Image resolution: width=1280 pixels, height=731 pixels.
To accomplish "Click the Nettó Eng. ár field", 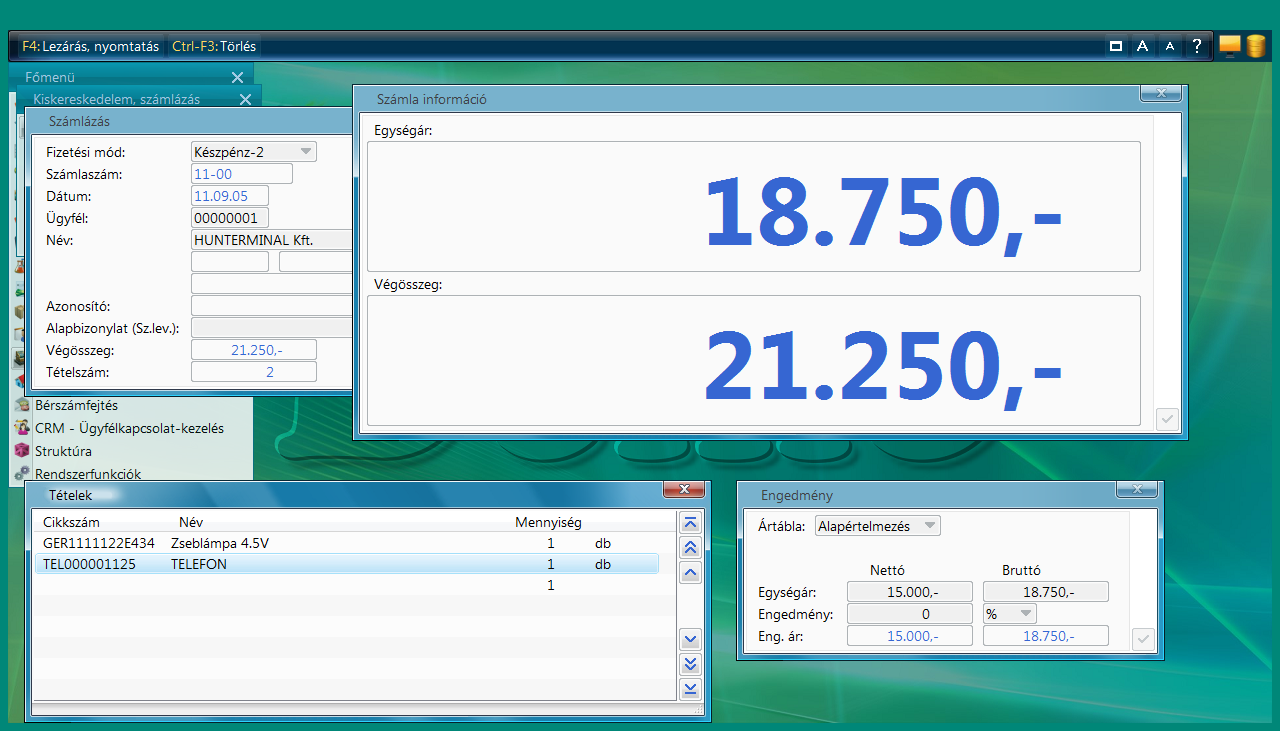I will (x=910, y=636).
